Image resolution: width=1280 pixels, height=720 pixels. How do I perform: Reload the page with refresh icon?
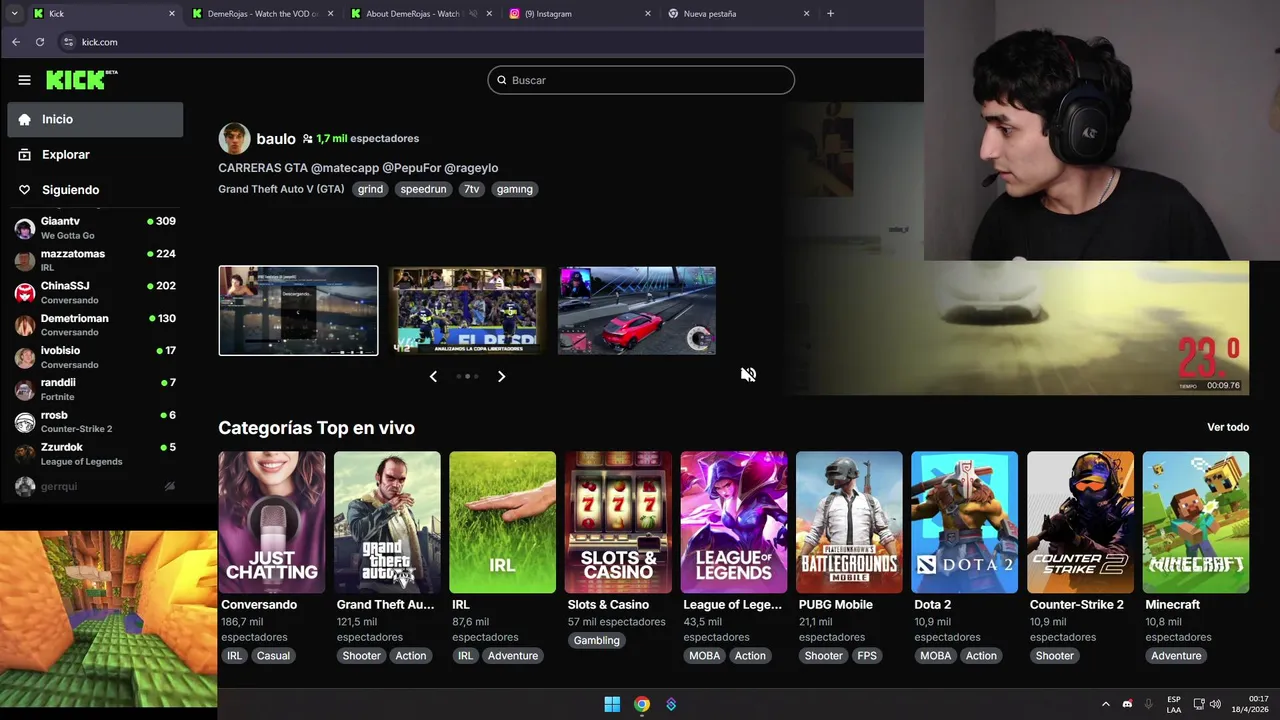click(40, 42)
